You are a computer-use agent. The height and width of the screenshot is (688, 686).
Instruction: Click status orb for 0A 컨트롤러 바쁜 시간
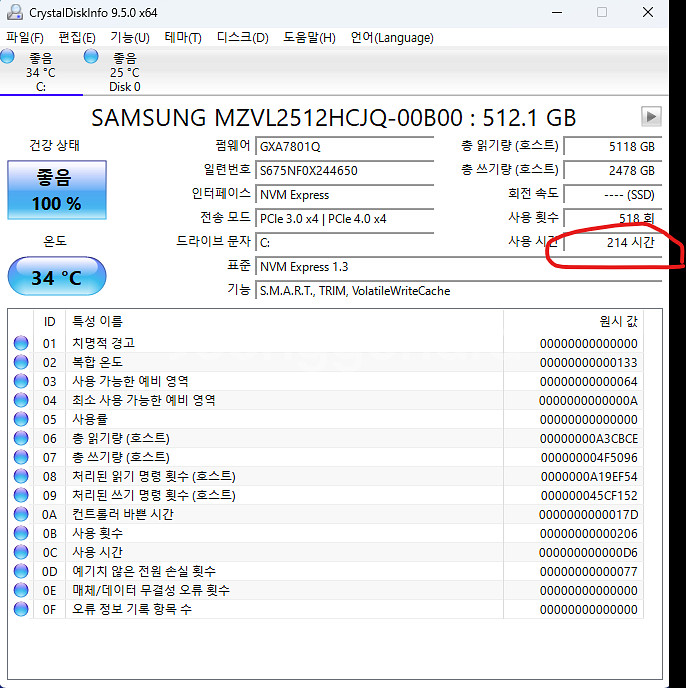(21, 514)
